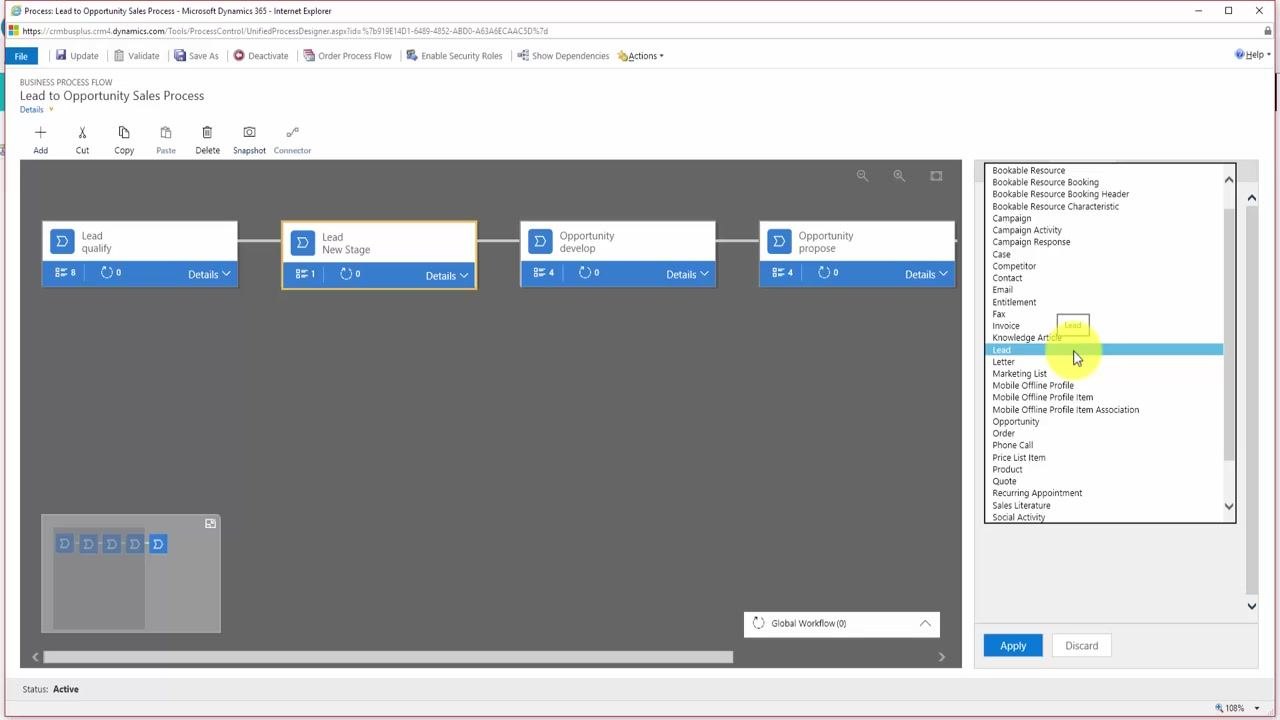Click the Update save button
This screenshot has width=1280, height=720.
[x=77, y=56]
